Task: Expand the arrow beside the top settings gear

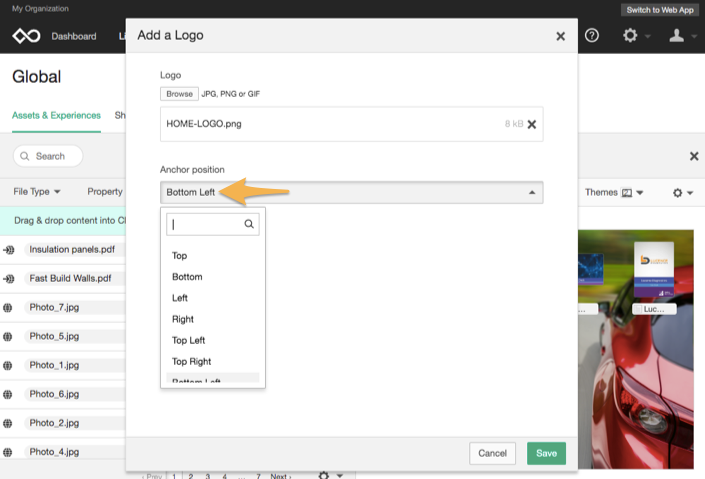Action: [x=647, y=36]
